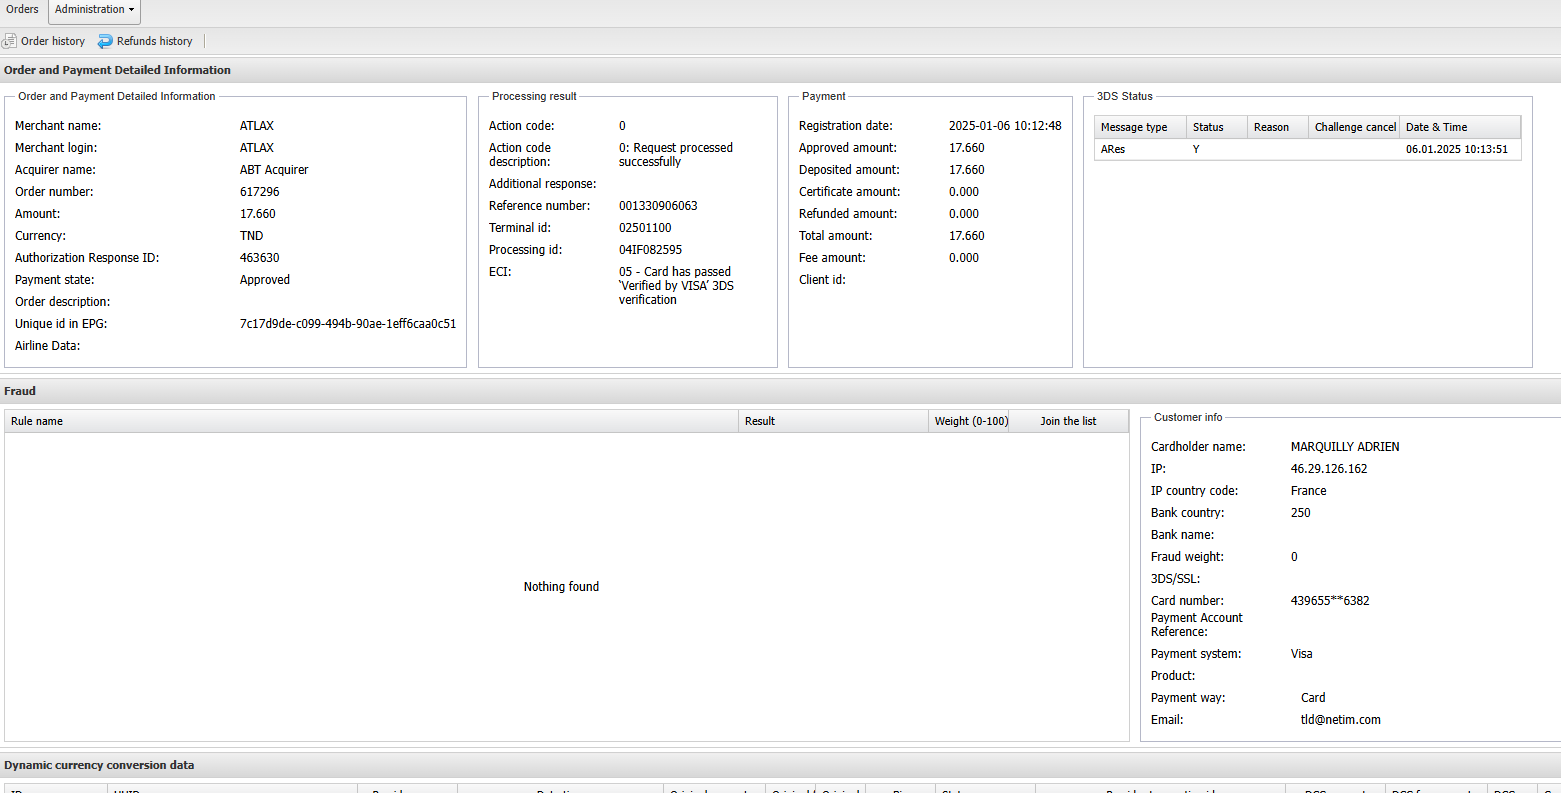Click the Challenge cancel column header
The image size is (1561, 793).
[x=1354, y=127]
